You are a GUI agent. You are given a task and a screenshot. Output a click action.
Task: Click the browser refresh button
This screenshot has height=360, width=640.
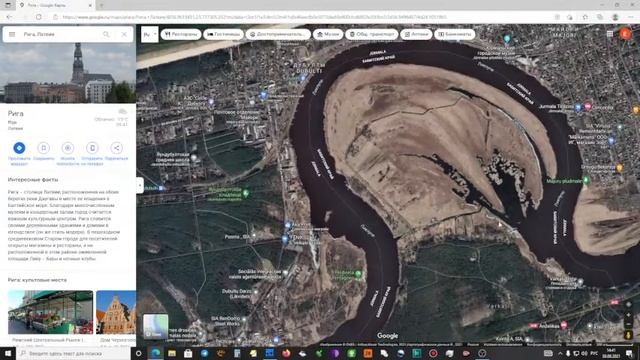pos(38,17)
